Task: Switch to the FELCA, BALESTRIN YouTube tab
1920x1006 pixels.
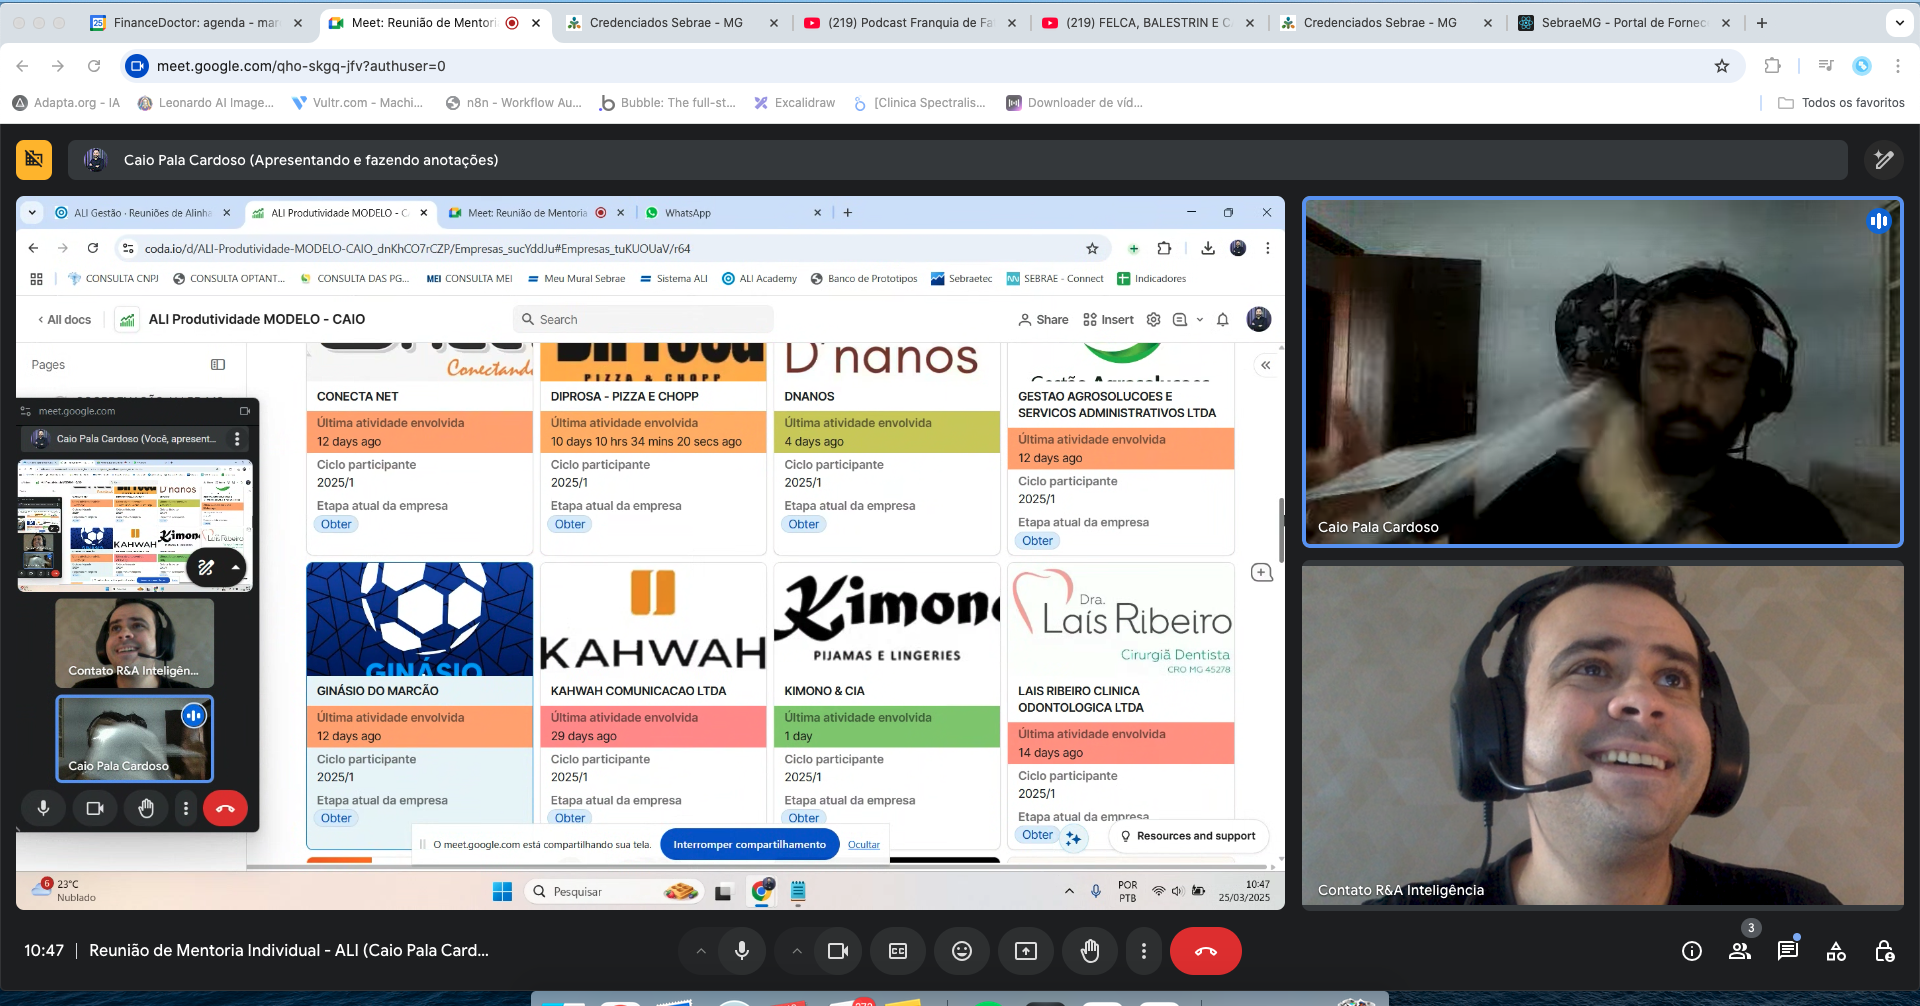Action: (1148, 23)
